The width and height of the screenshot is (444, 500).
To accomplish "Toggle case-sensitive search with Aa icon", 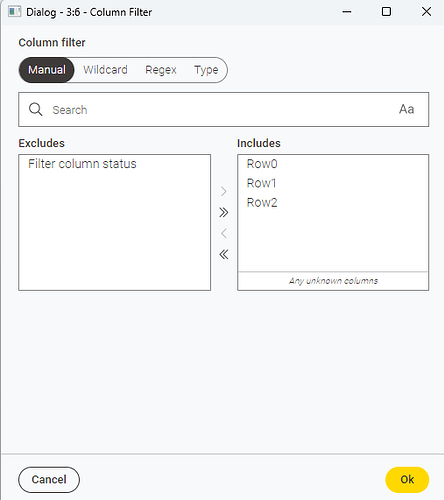I will [407, 109].
